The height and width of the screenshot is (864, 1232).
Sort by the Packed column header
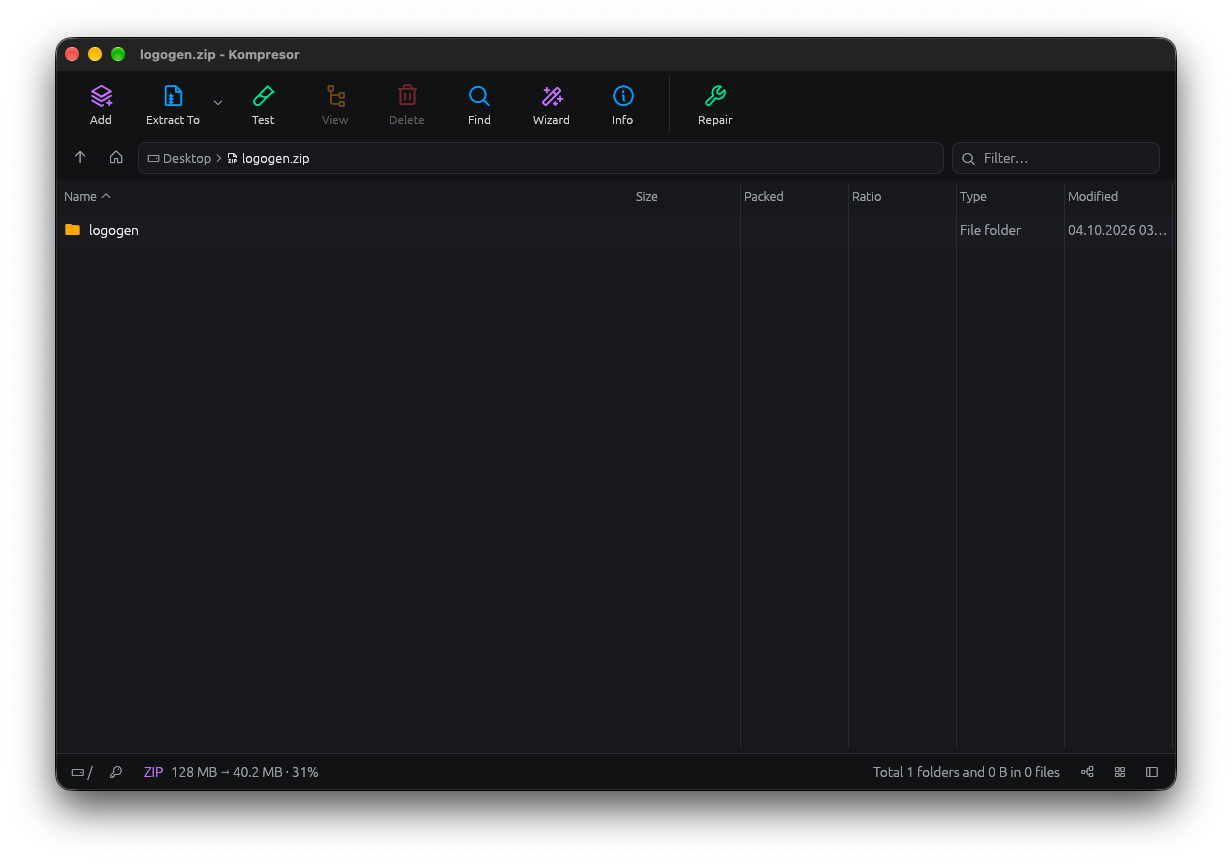click(x=764, y=197)
